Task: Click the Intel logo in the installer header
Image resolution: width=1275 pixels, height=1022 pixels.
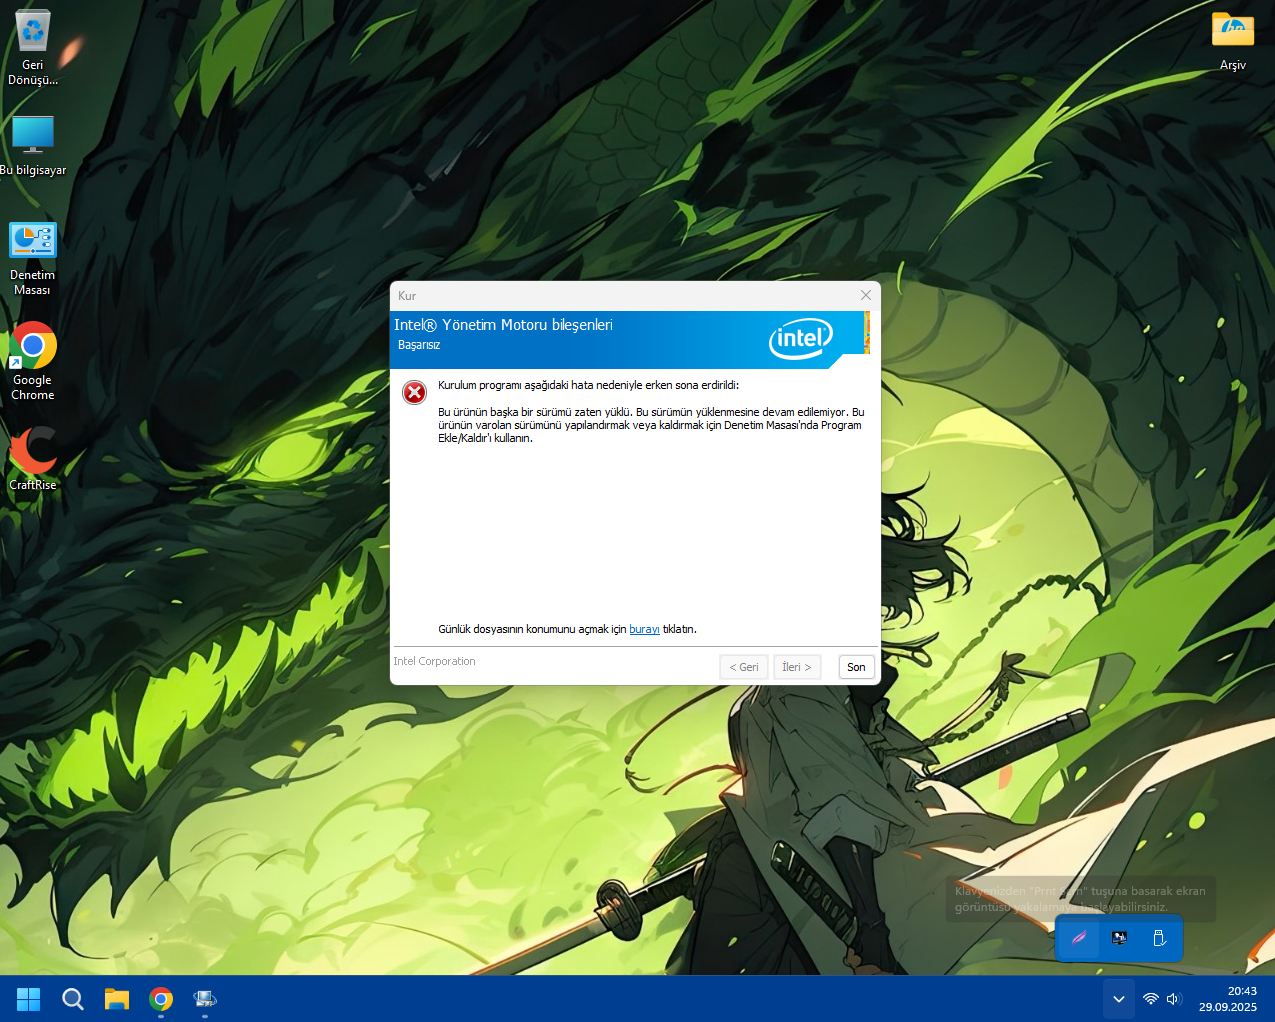Action: pos(801,339)
